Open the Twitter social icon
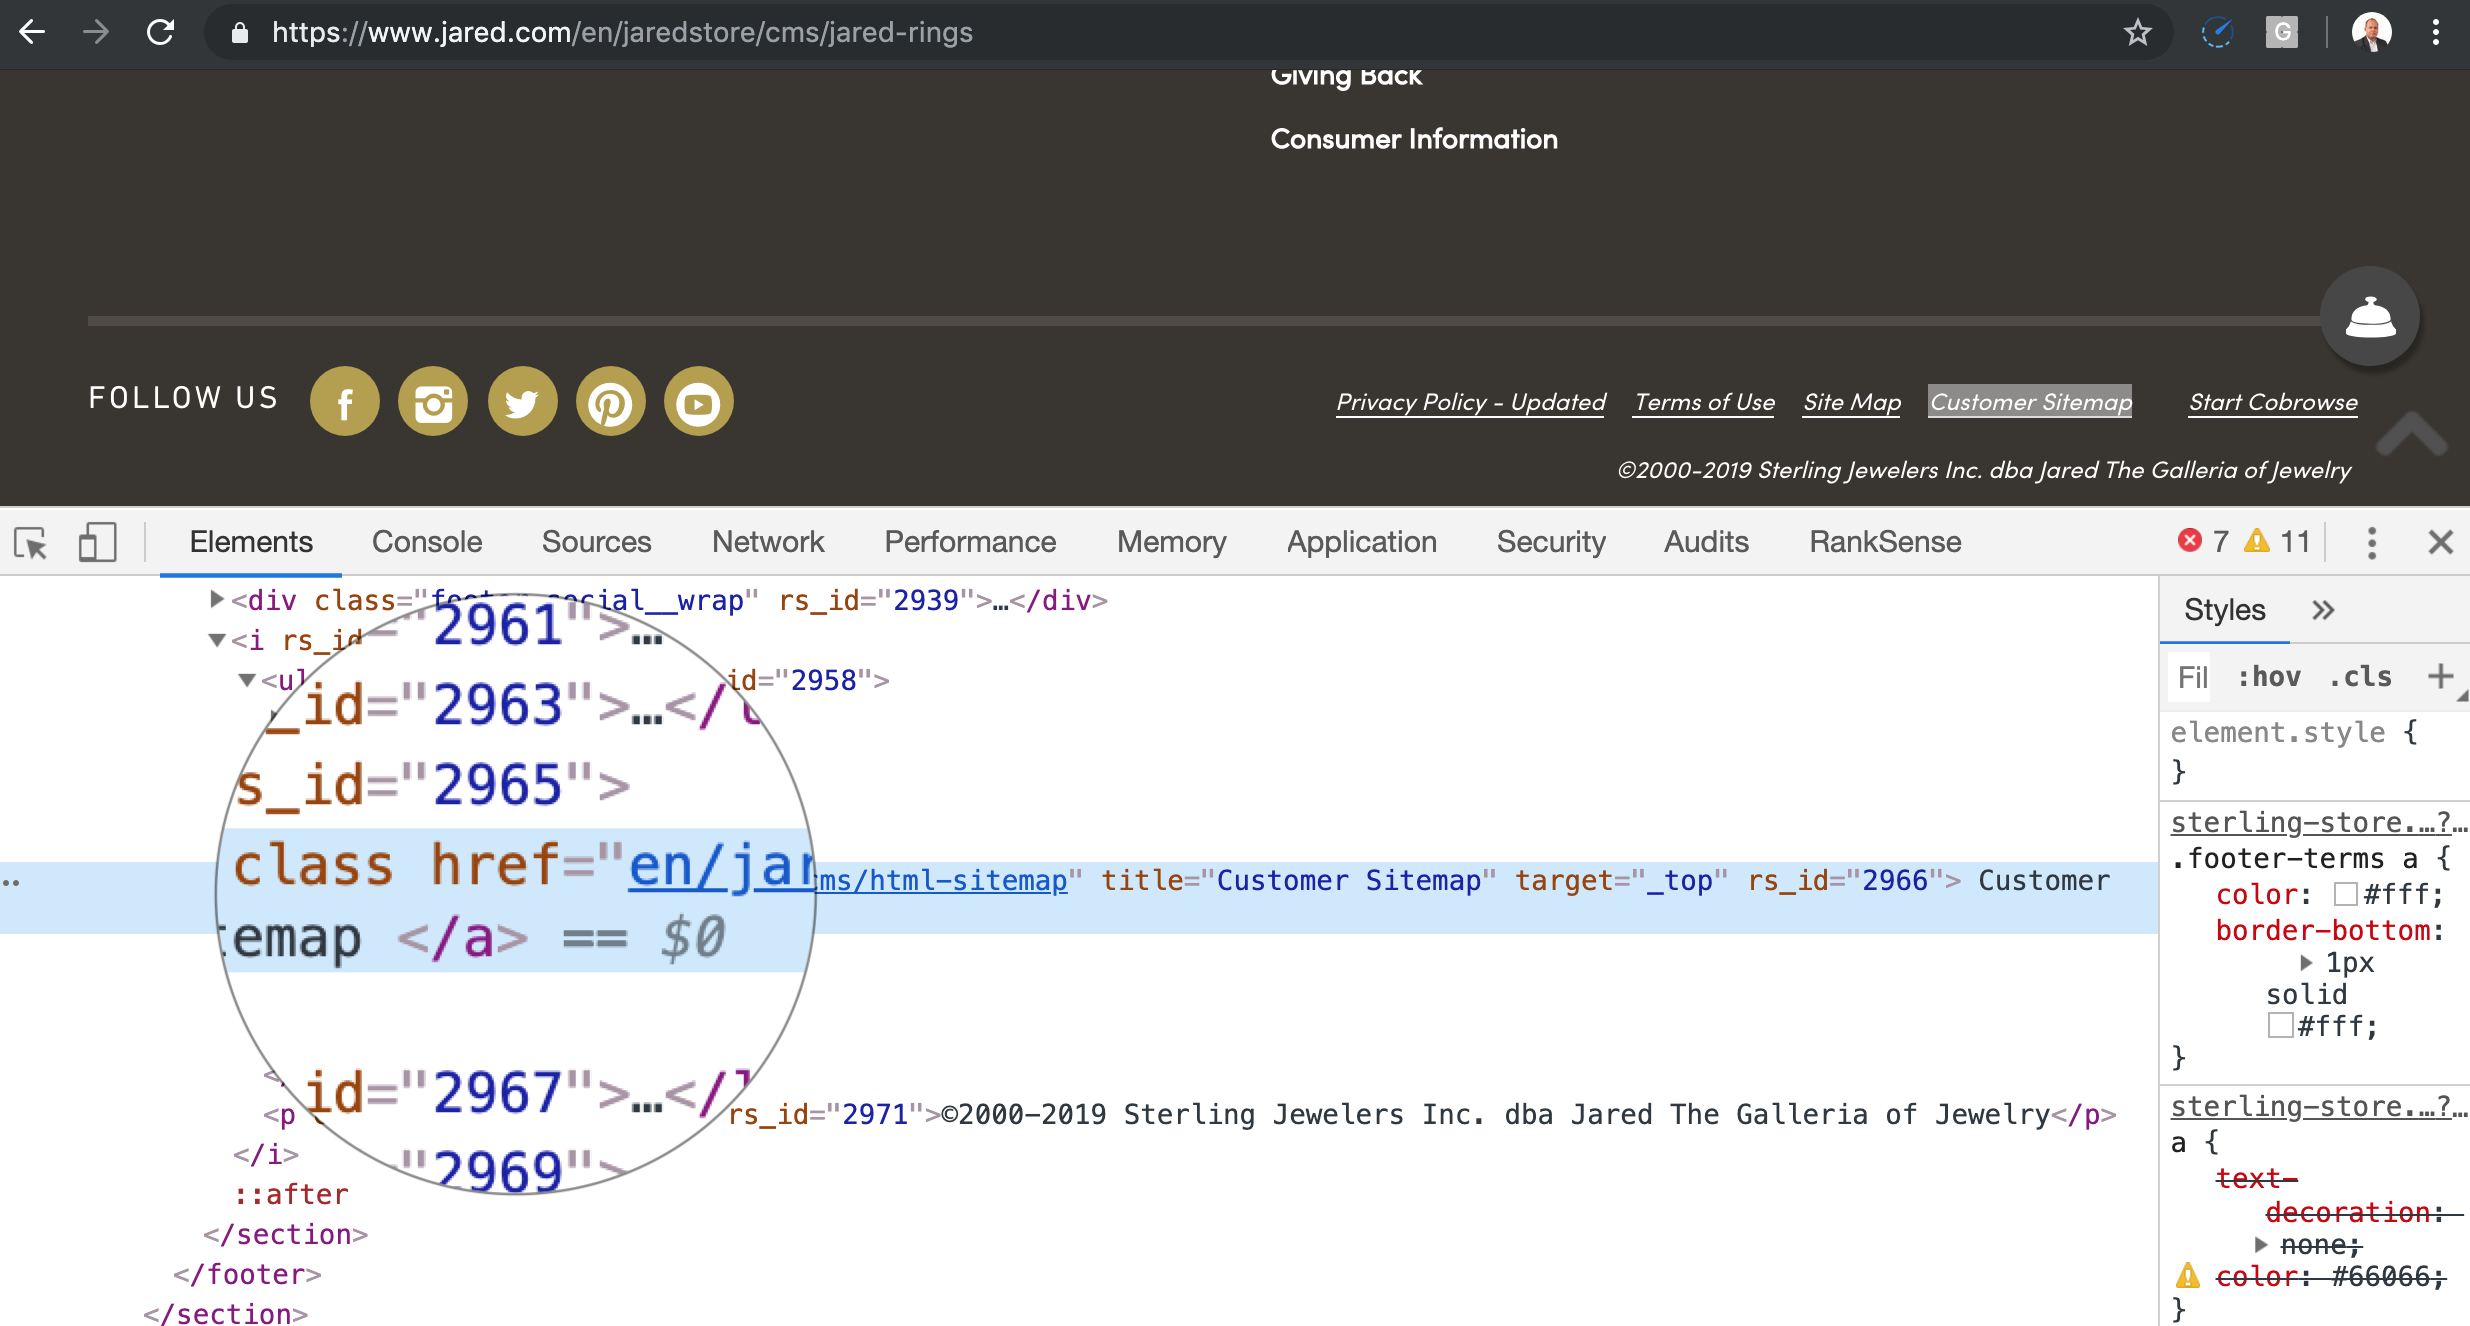This screenshot has width=2470, height=1326. click(522, 402)
